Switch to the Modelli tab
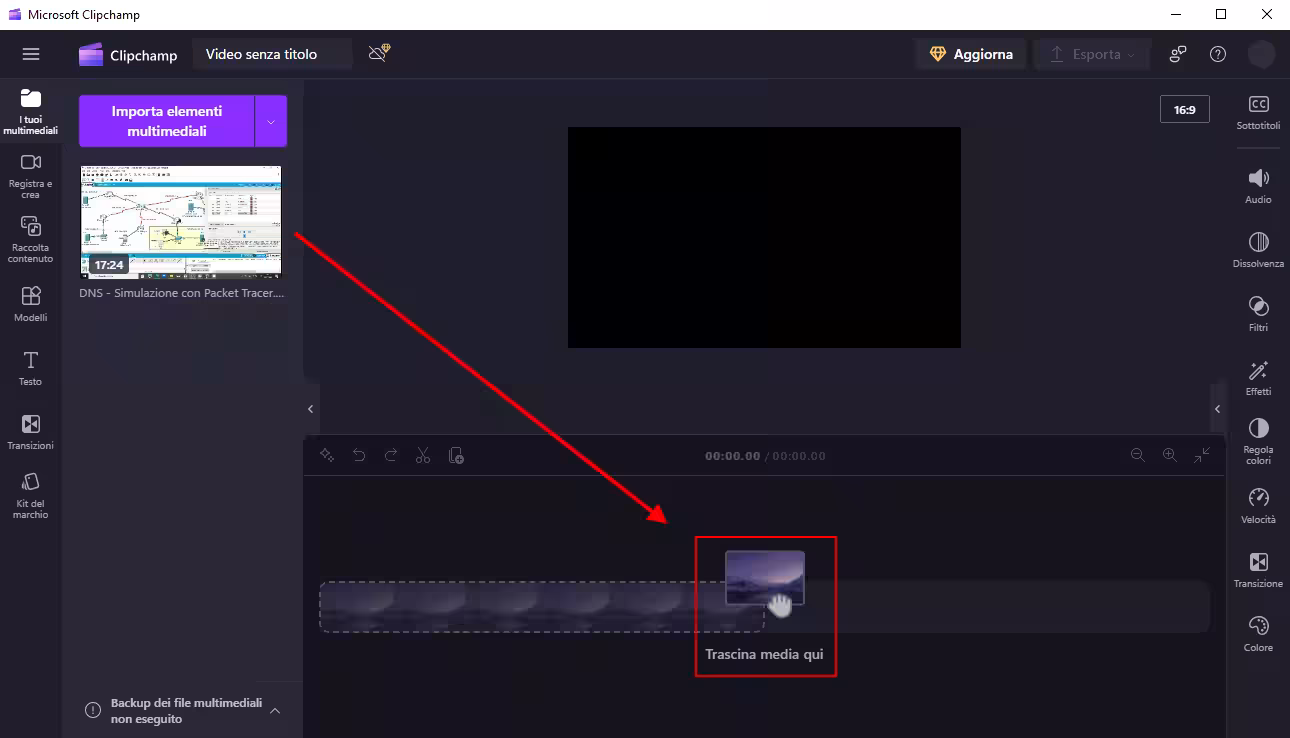Viewport: 1290px width, 738px height. (x=31, y=304)
